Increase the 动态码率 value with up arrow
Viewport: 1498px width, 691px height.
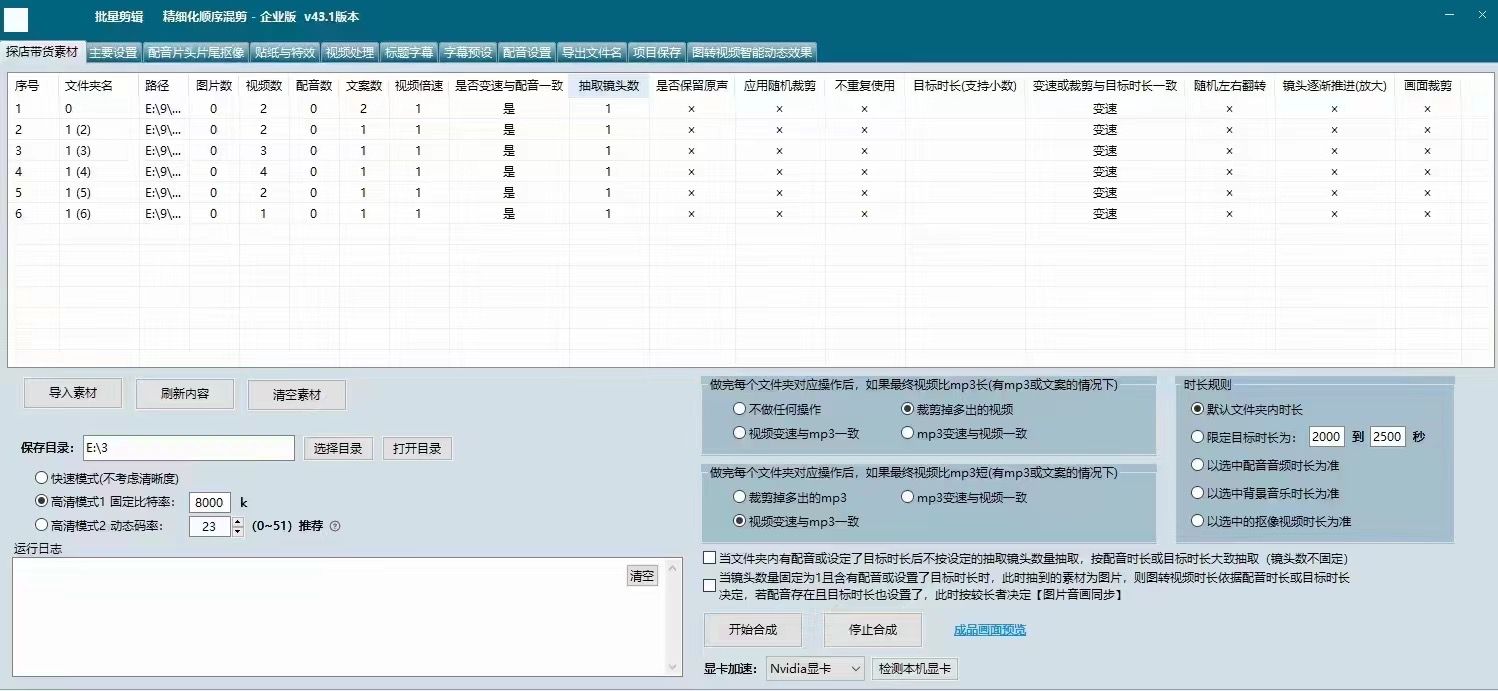(238, 521)
